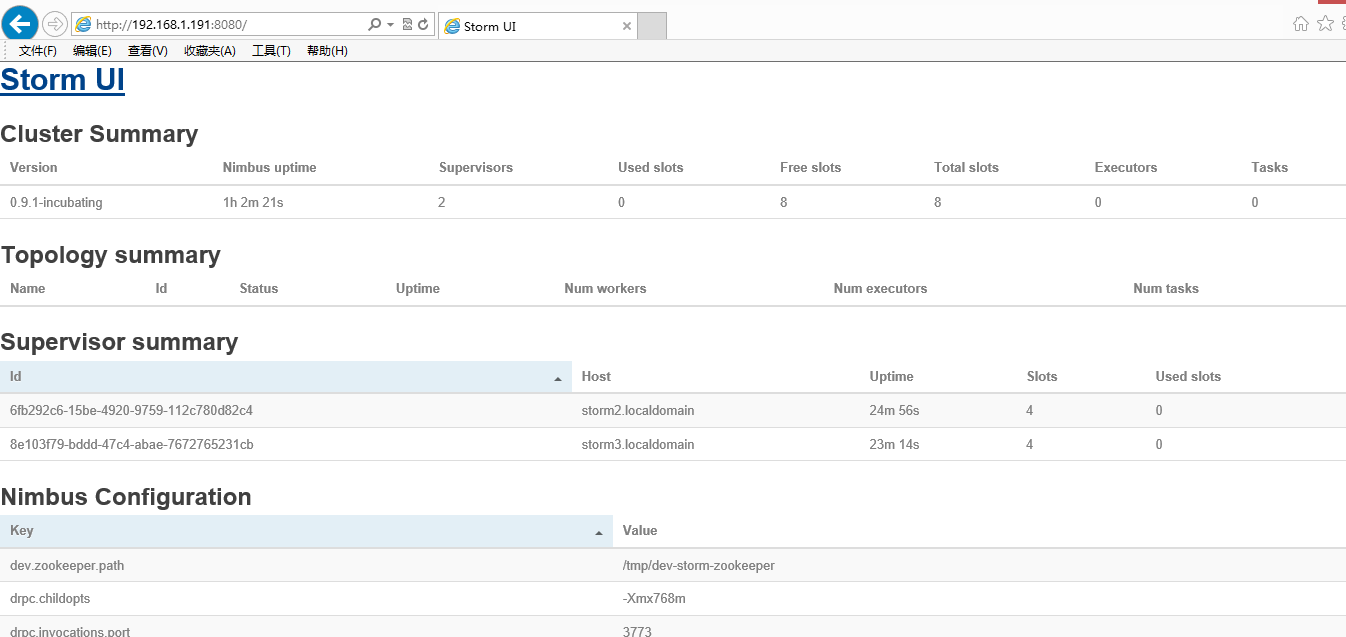The width and height of the screenshot is (1346, 637).
Task: Select the dev.zookeeper.path key
Action: click(67, 565)
